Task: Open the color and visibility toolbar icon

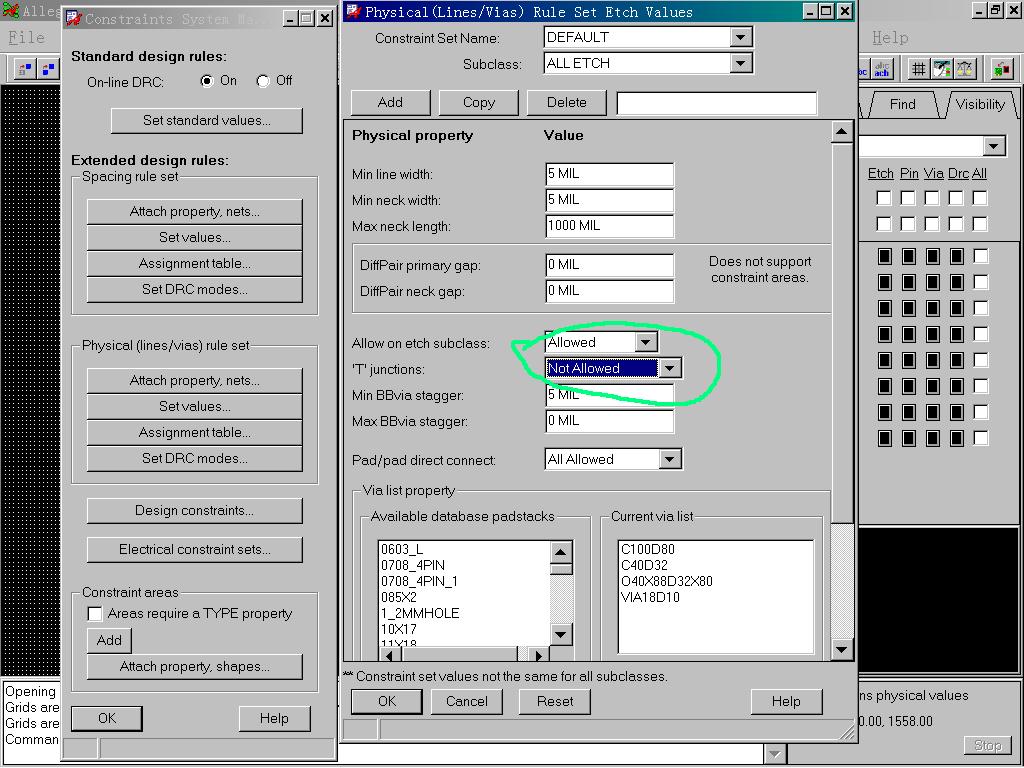Action: [x=942, y=68]
